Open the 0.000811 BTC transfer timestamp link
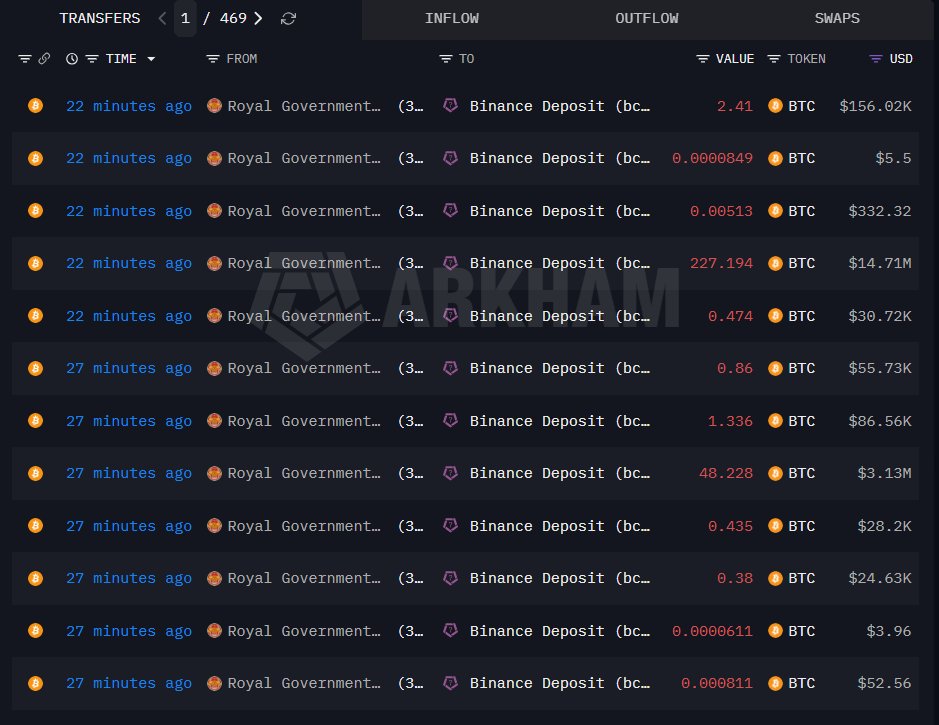This screenshot has width=939, height=725. coord(129,683)
